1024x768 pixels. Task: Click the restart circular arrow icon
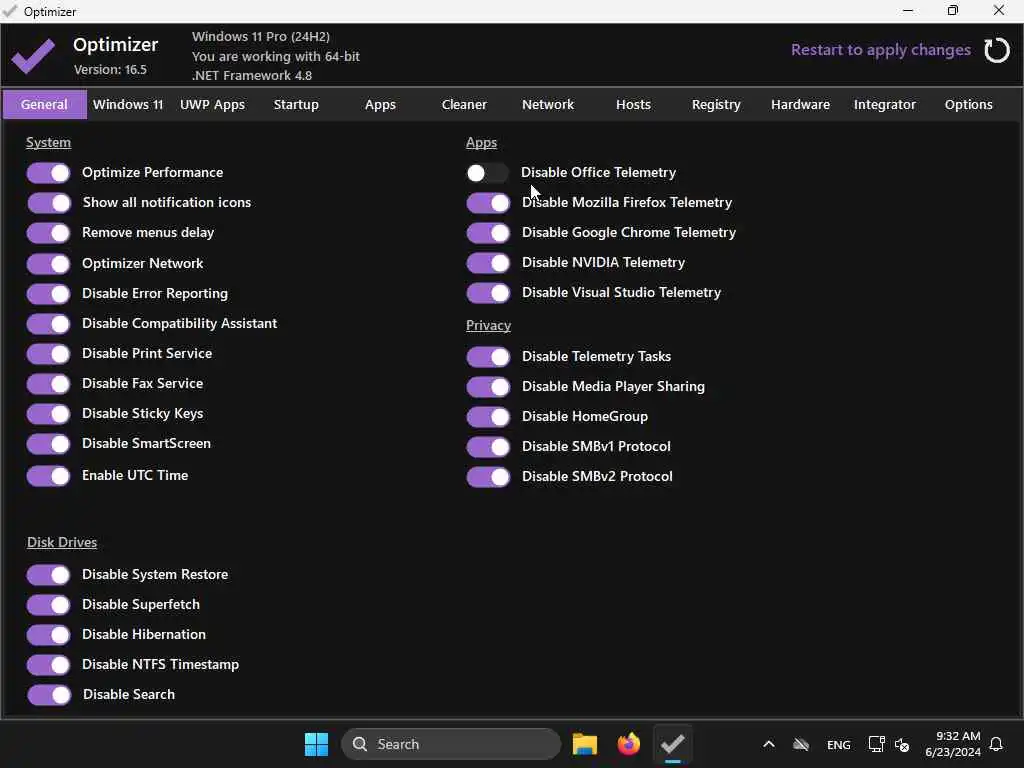coord(997,50)
